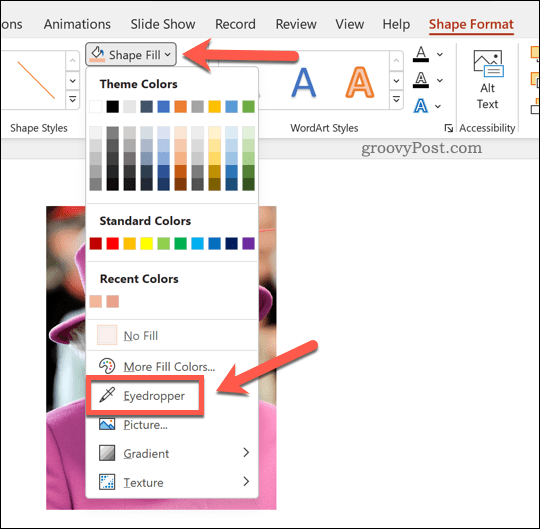The image size is (540, 529).
Task: Open the Text Outline dropdown arrow
Action: (x=440, y=80)
